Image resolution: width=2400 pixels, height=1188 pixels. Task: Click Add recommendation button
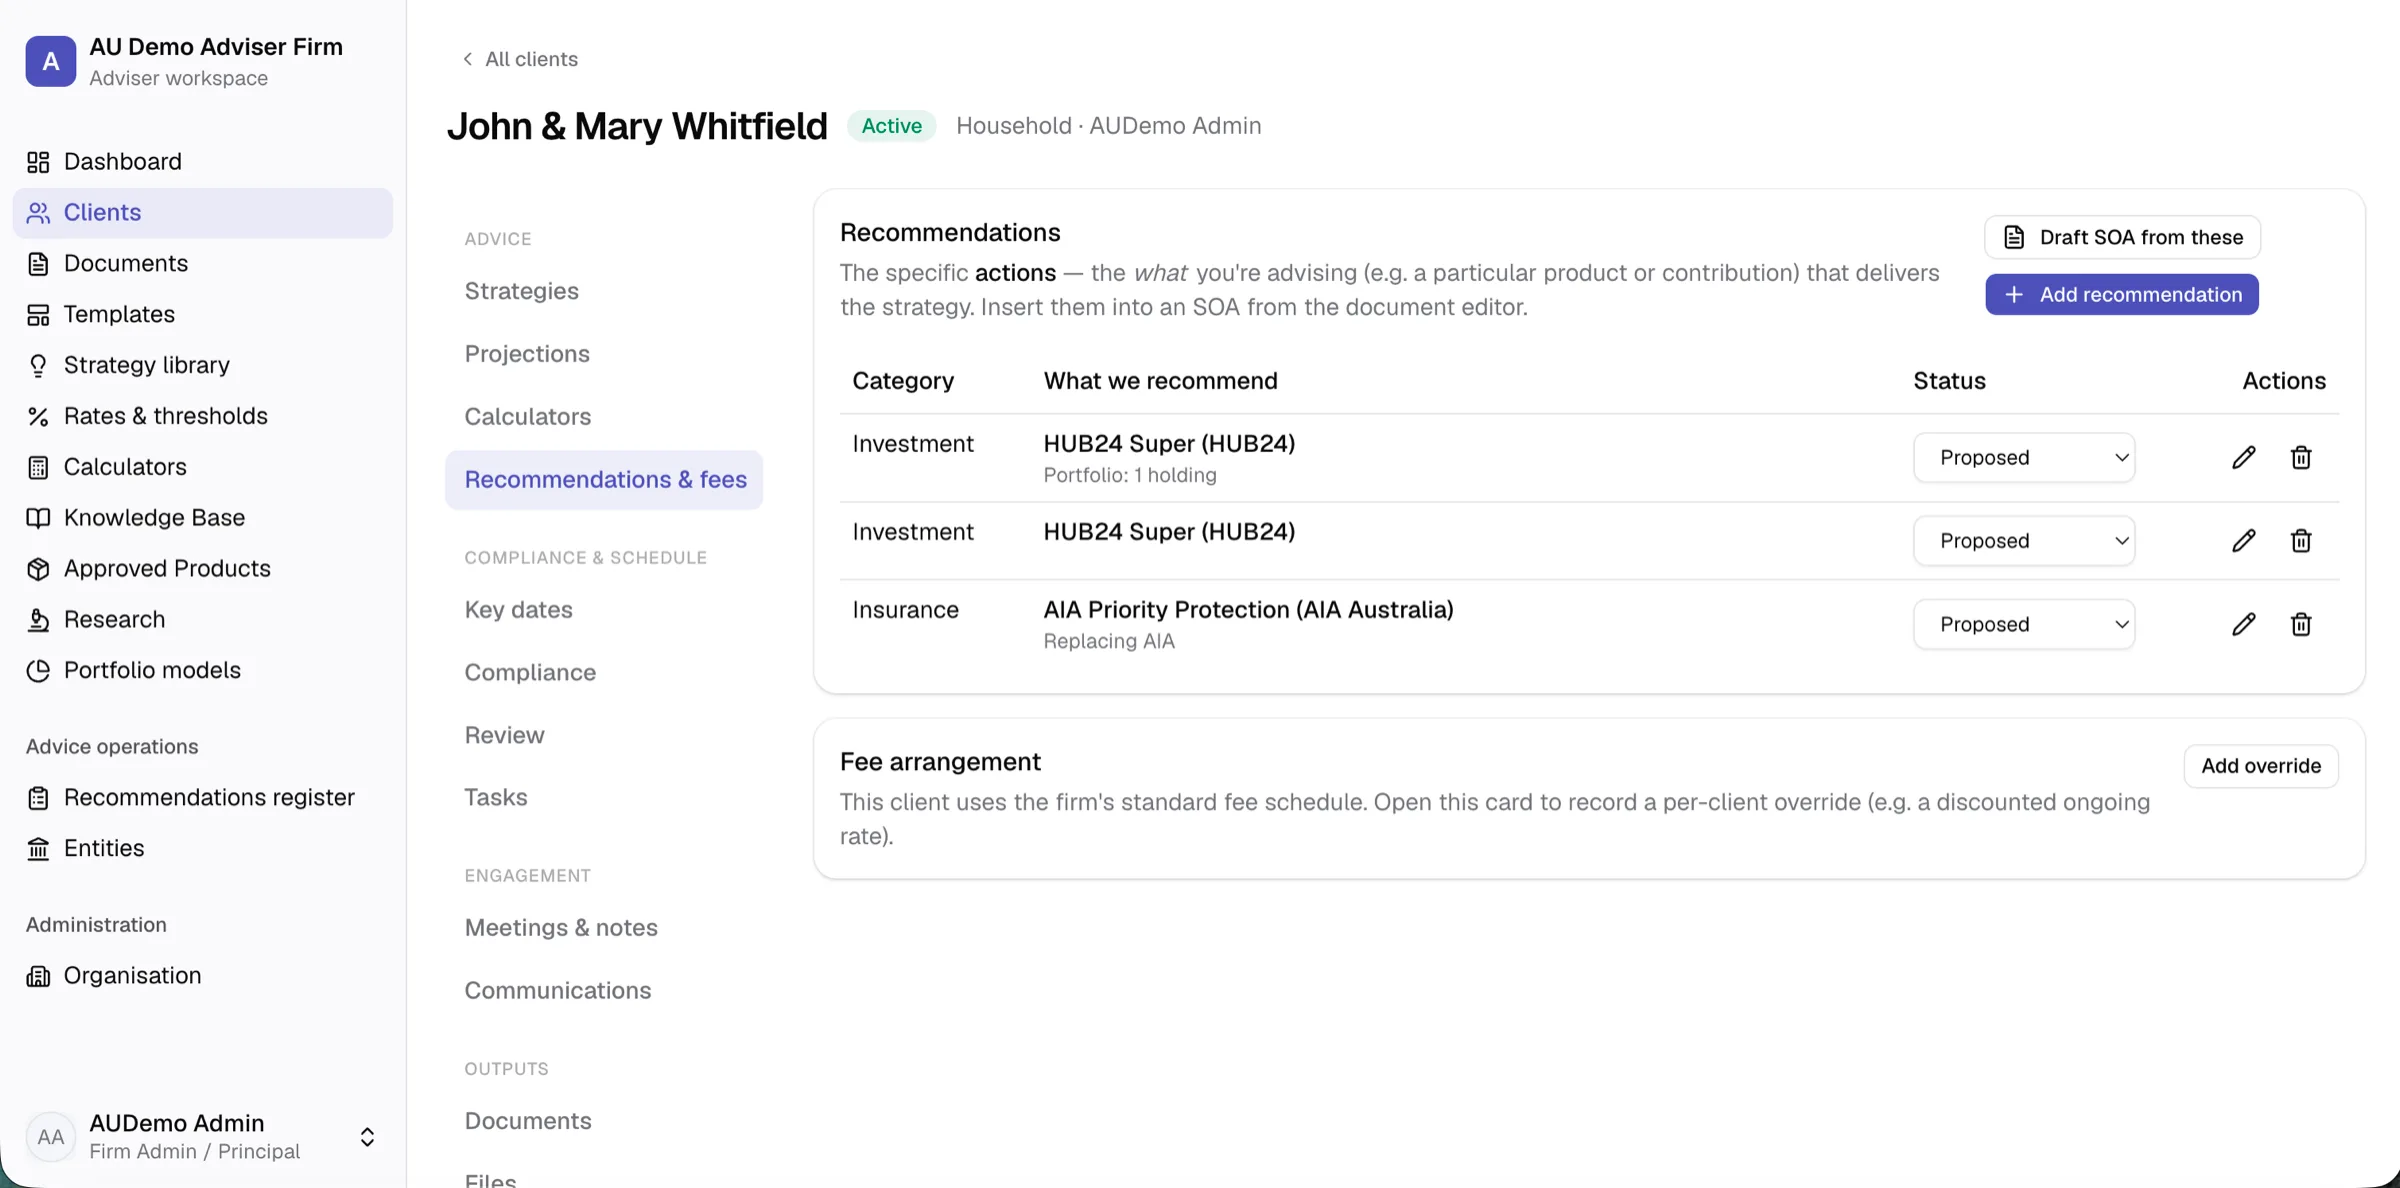coord(2122,295)
